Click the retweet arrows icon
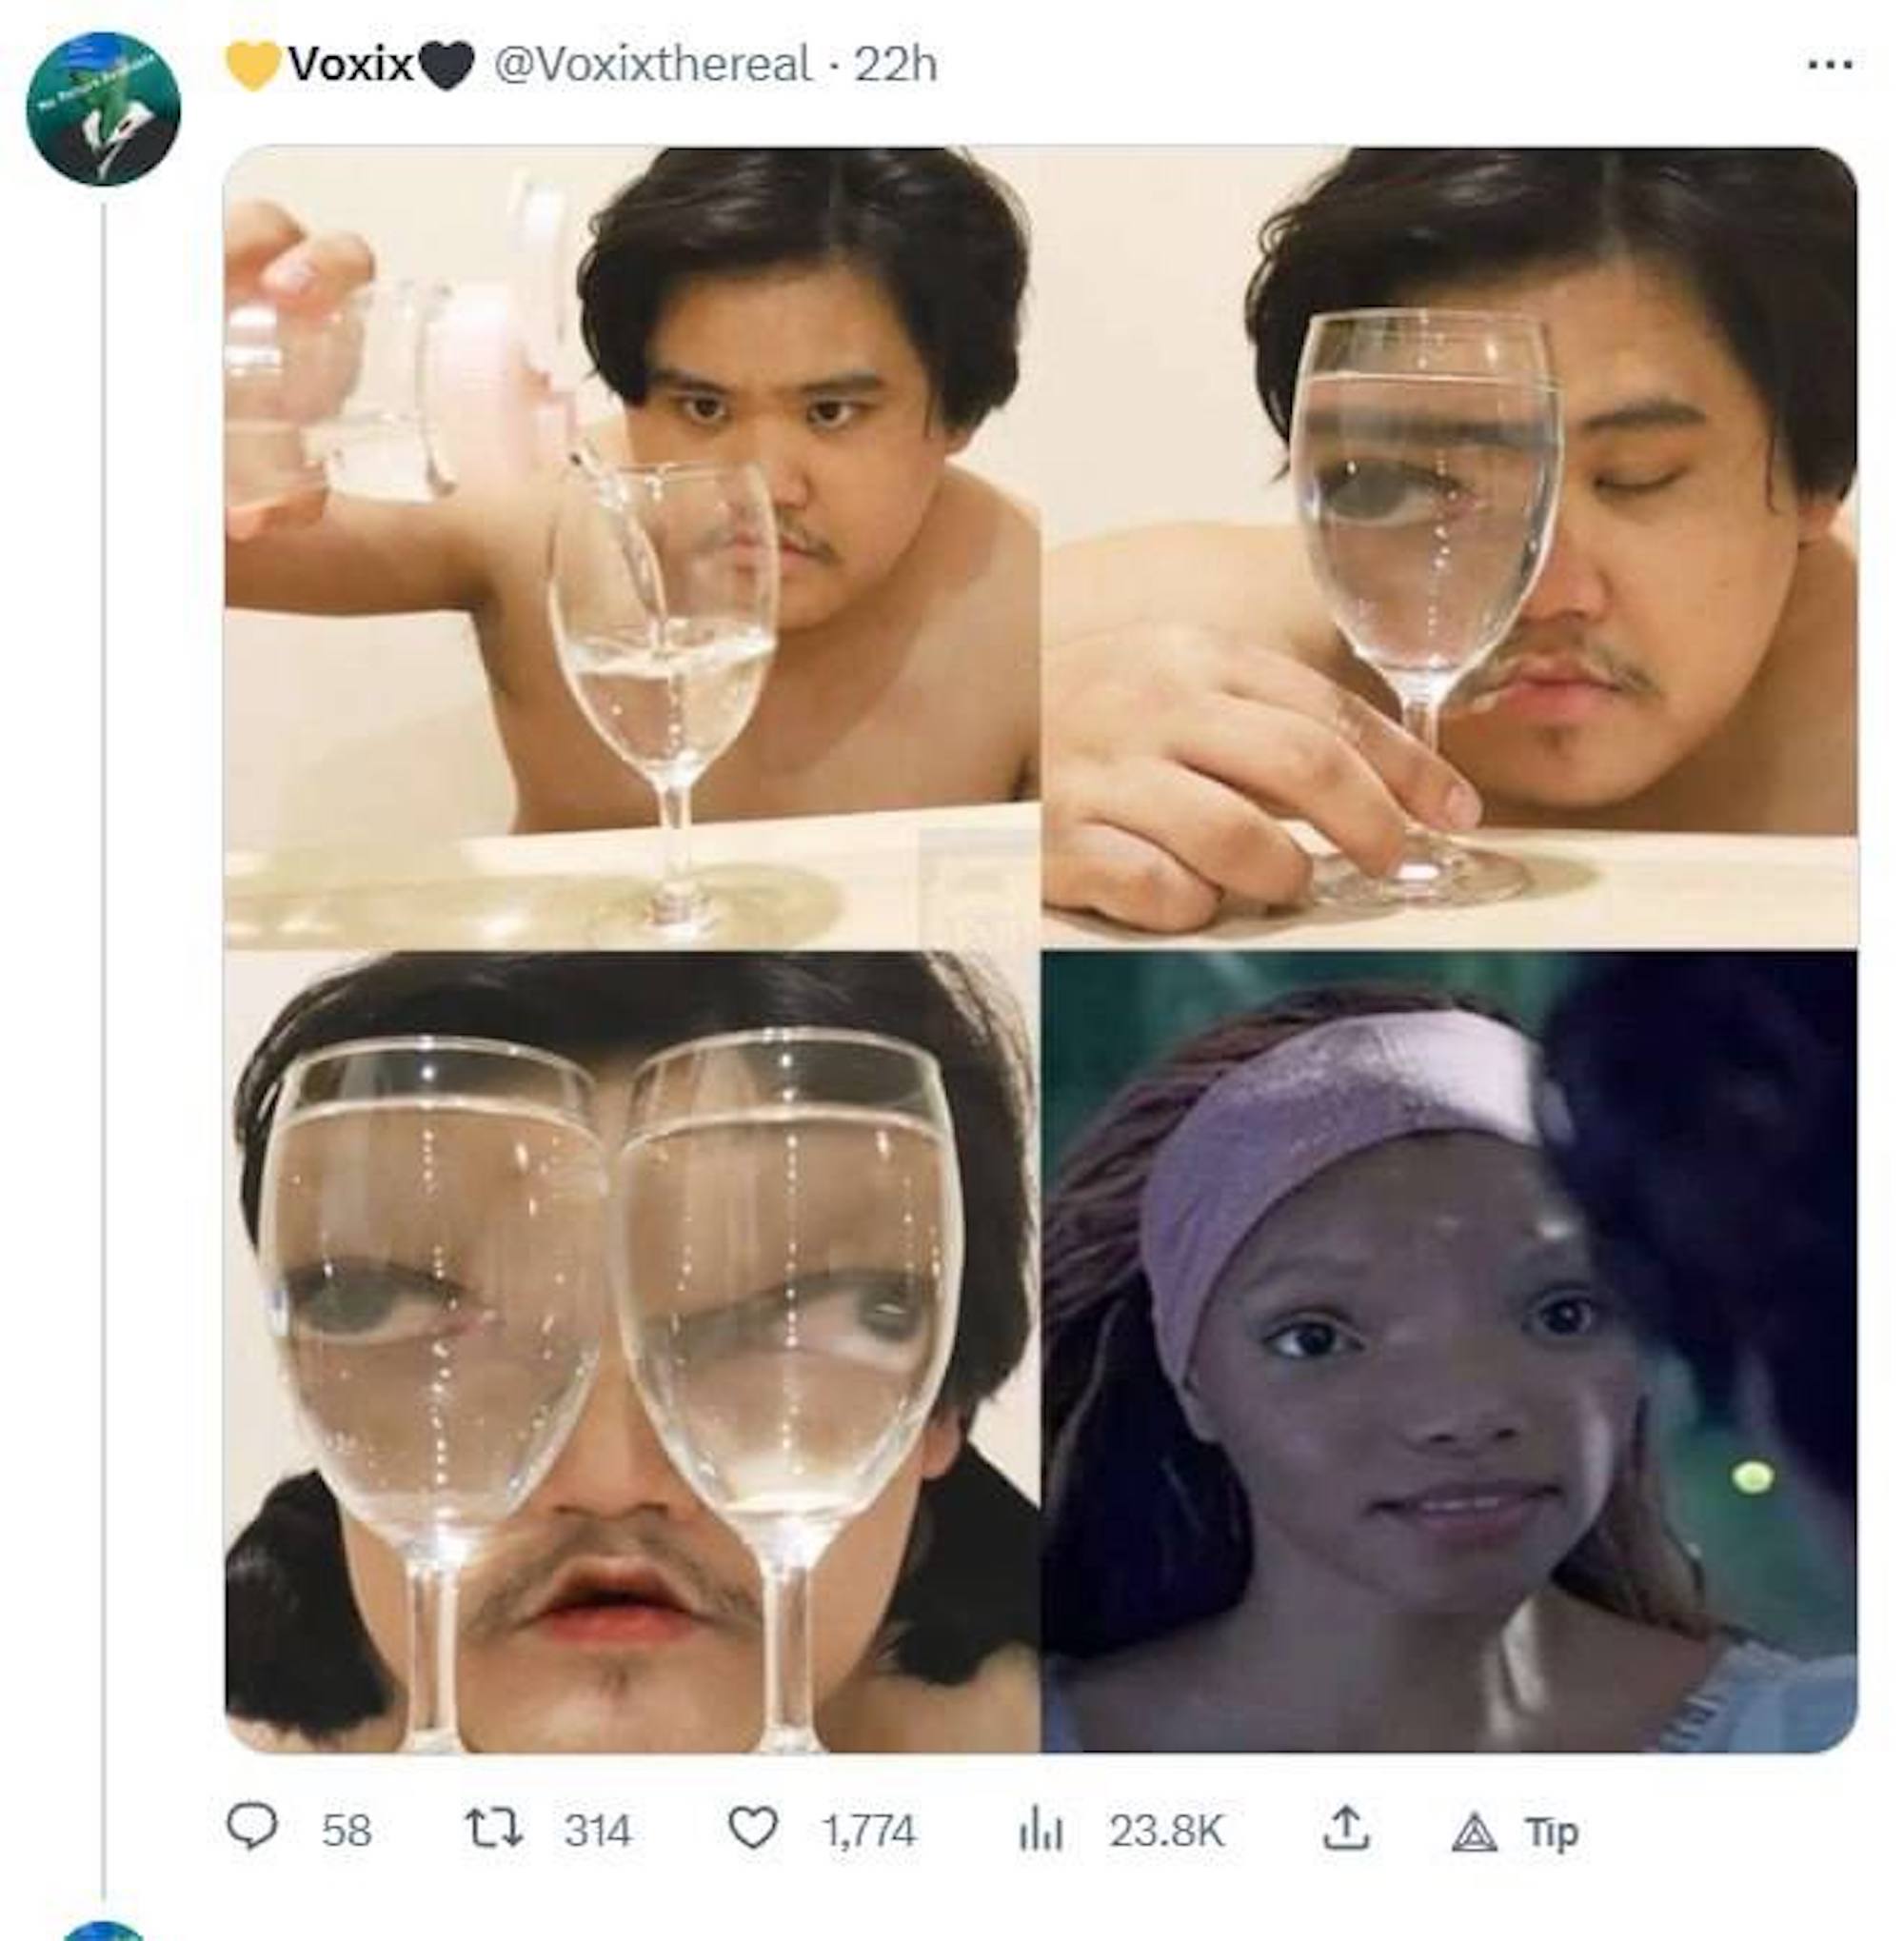The height and width of the screenshot is (1941, 1904). pyautogui.click(x=494, y=1830)
